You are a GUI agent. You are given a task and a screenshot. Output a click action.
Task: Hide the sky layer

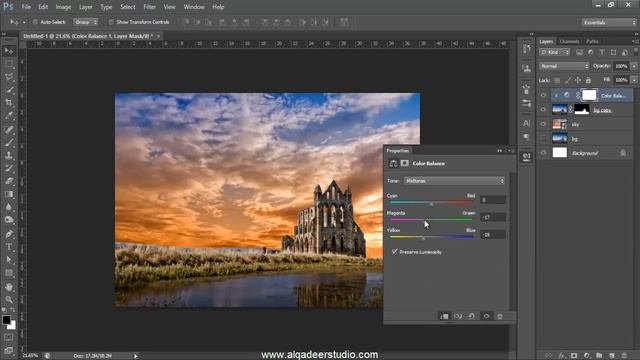tap(543, 124)
